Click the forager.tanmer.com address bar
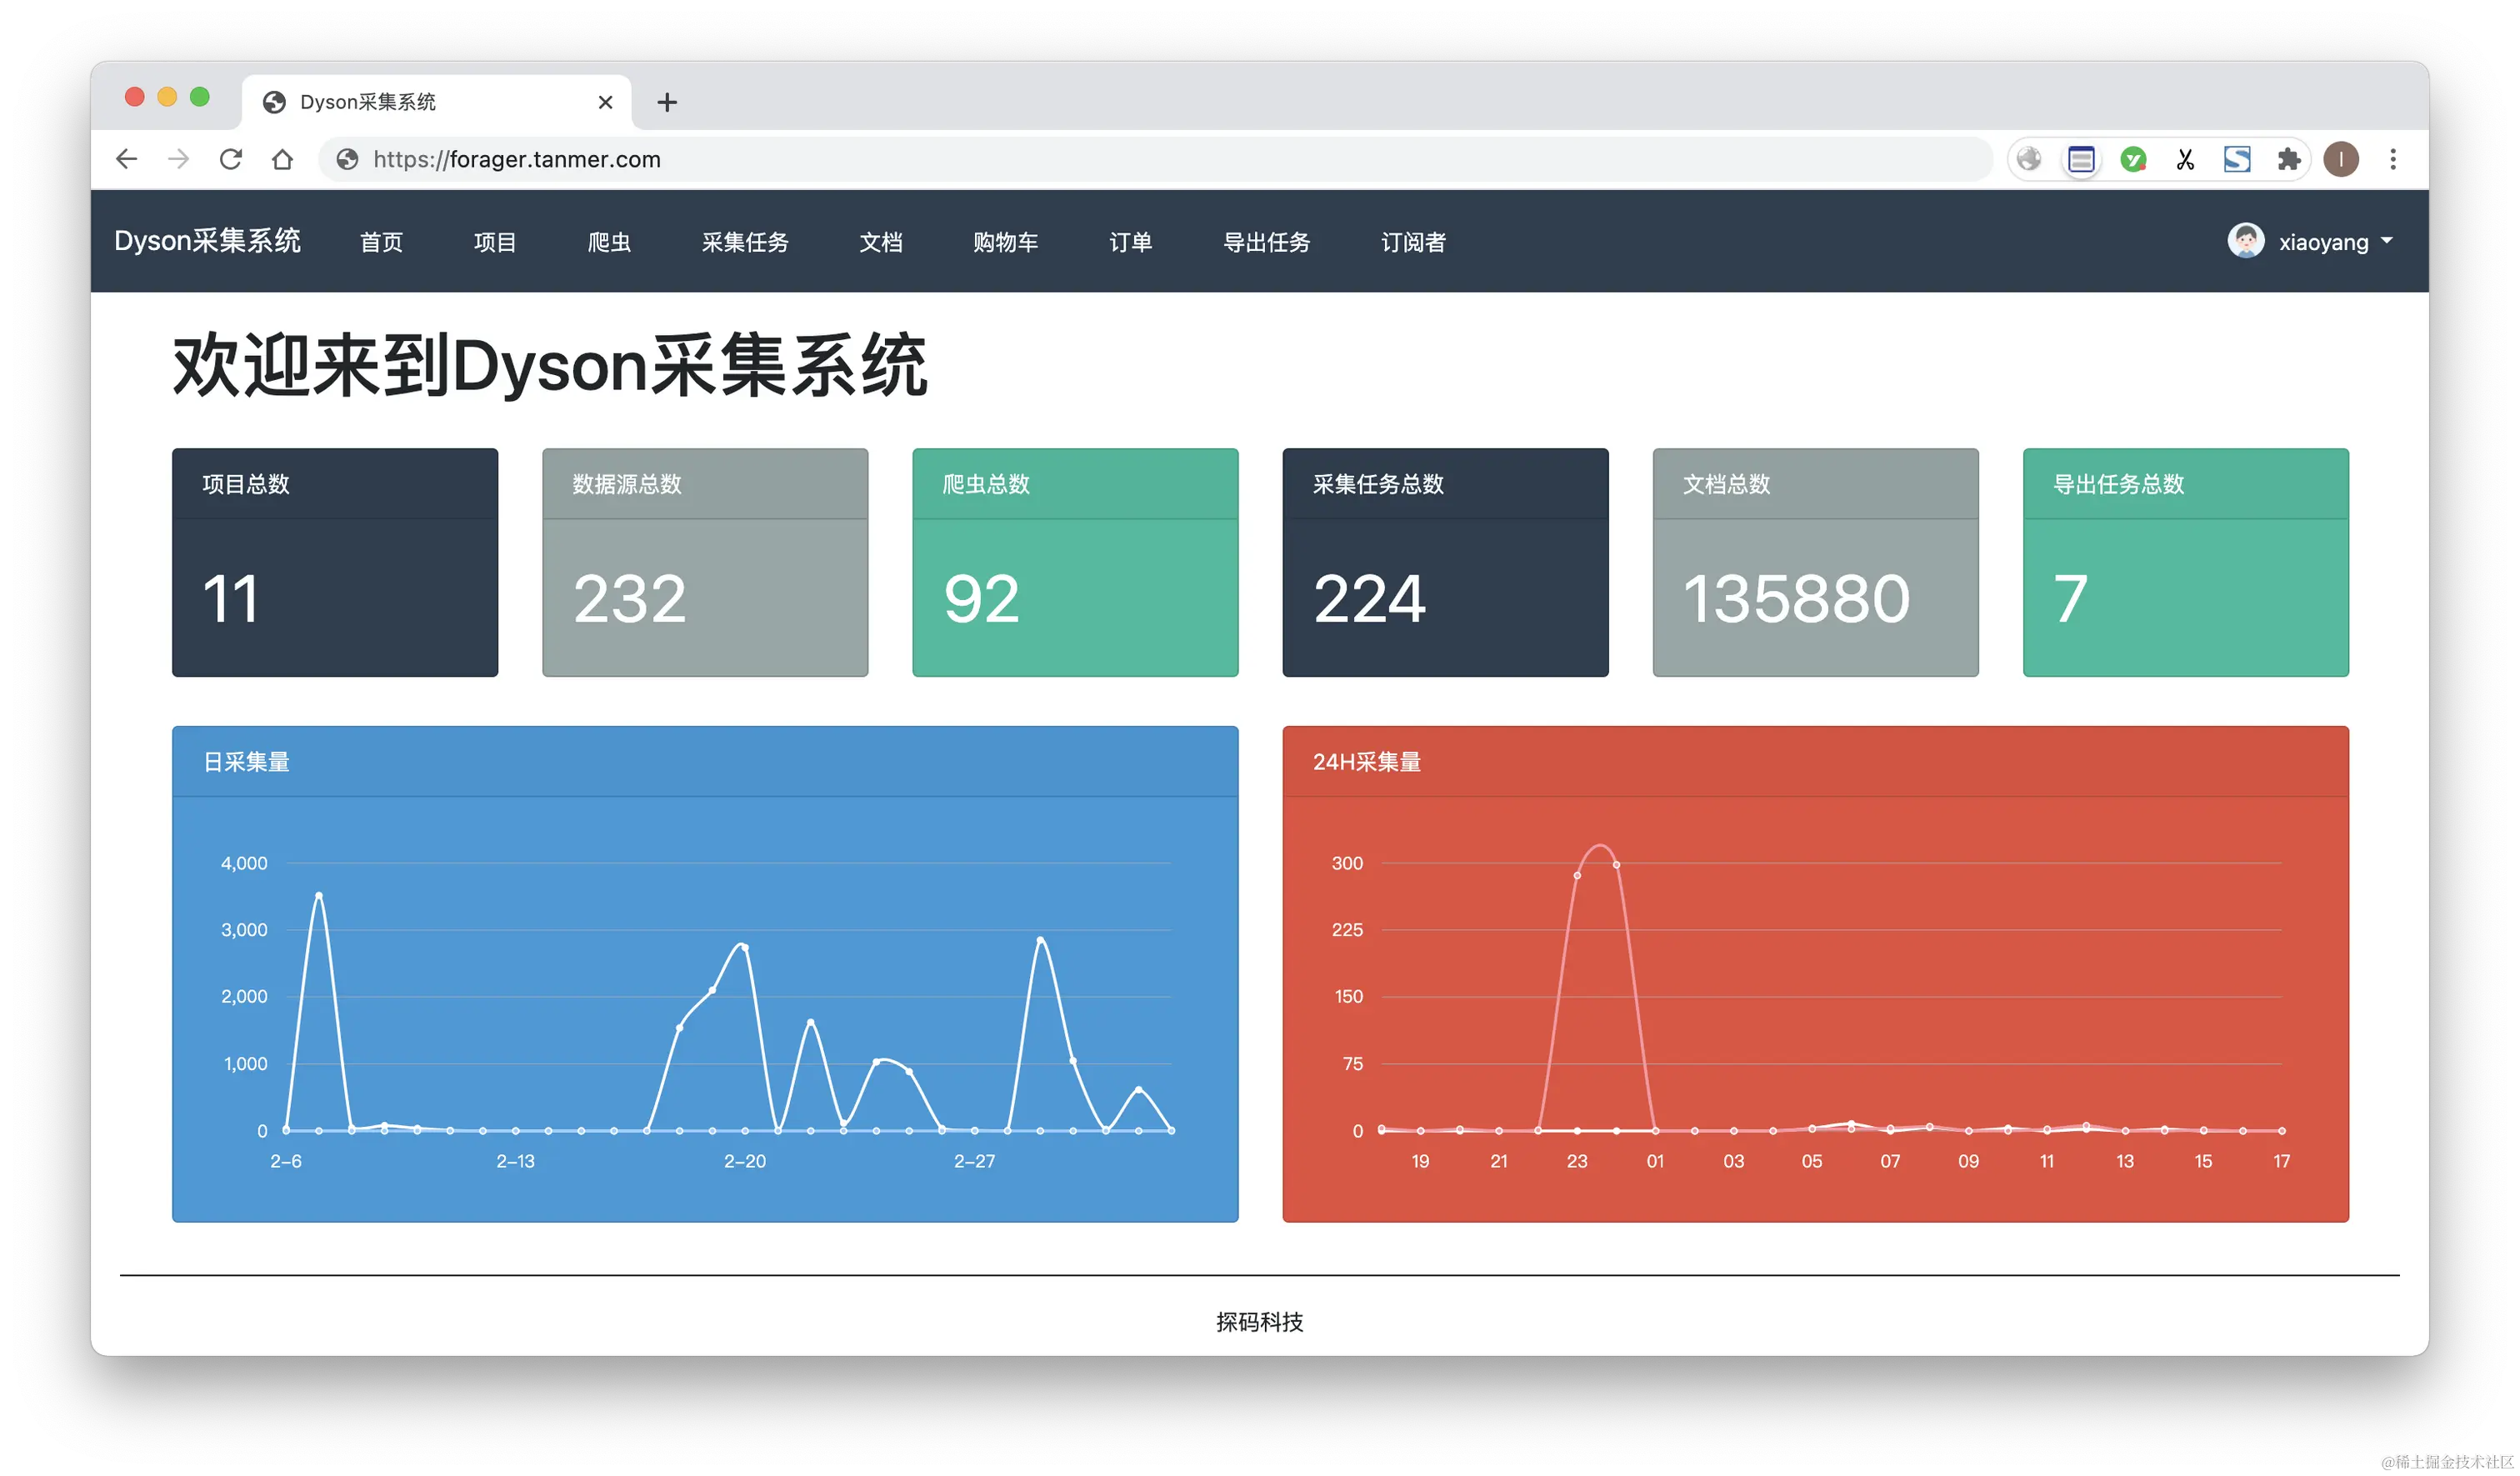2520x1476 pixels. [x=516, y=159]
